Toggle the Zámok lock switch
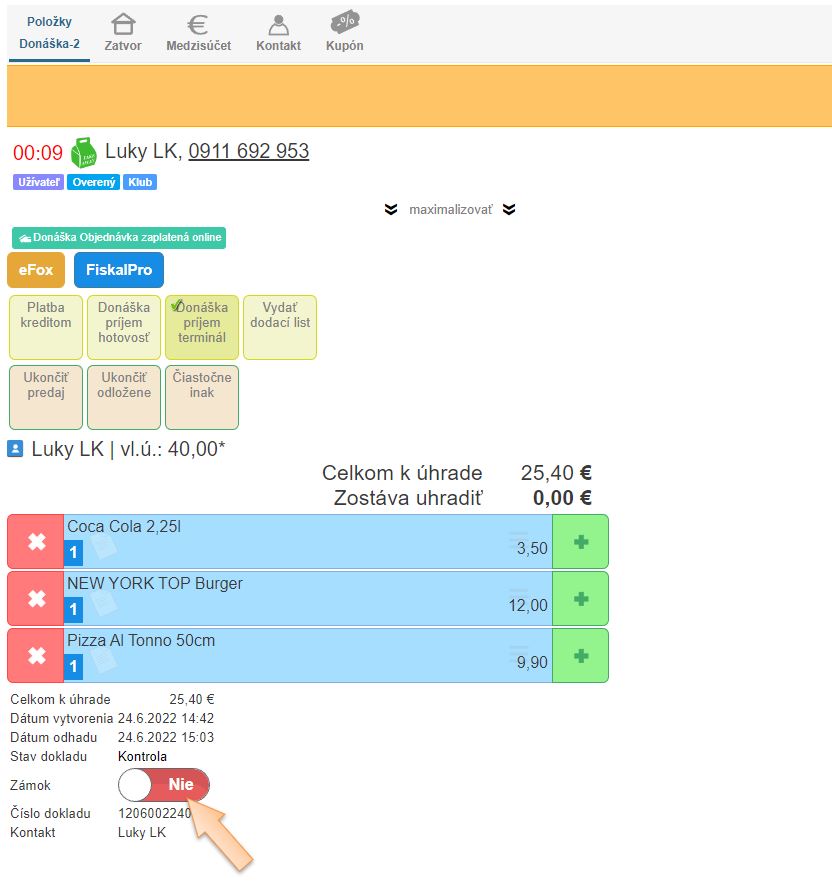Screen dimensions: 832x886 coord(164,785)
